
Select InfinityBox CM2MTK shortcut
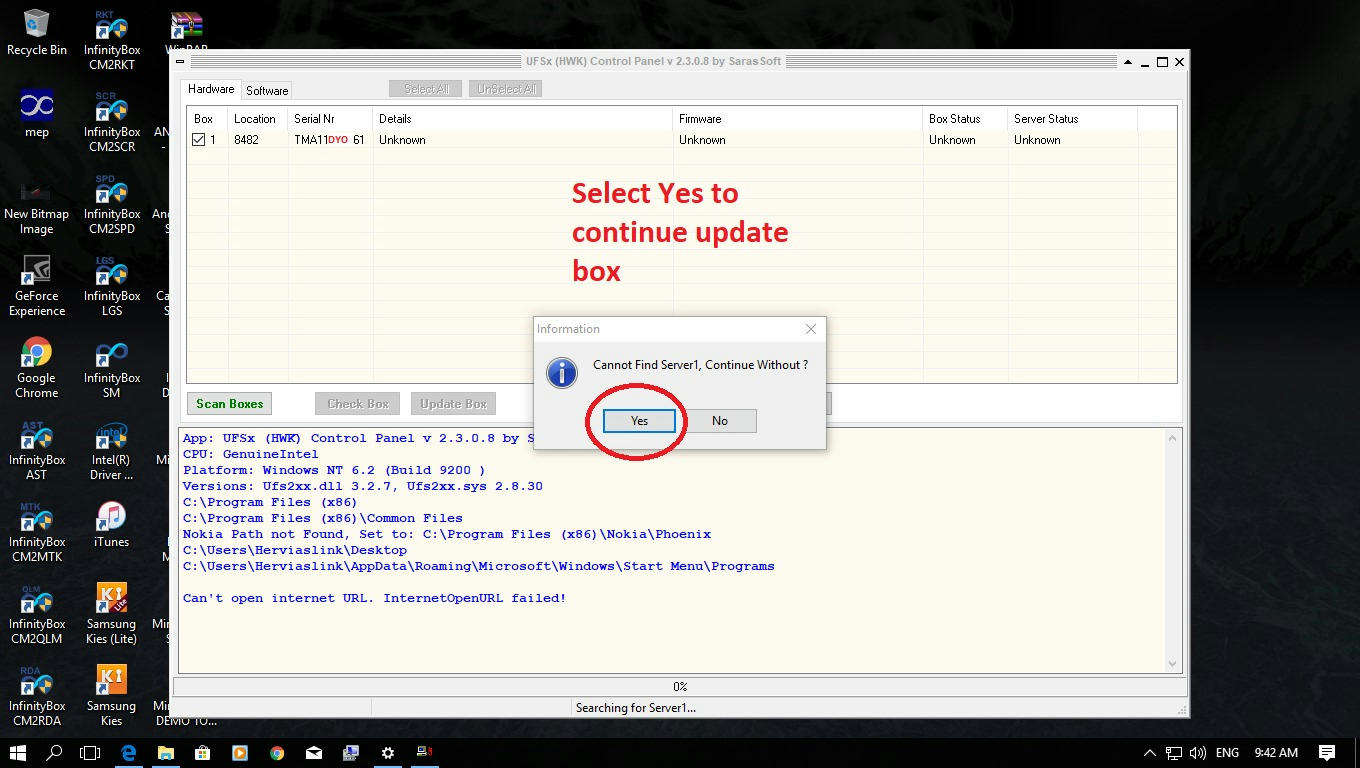click(x=37, y=532)
